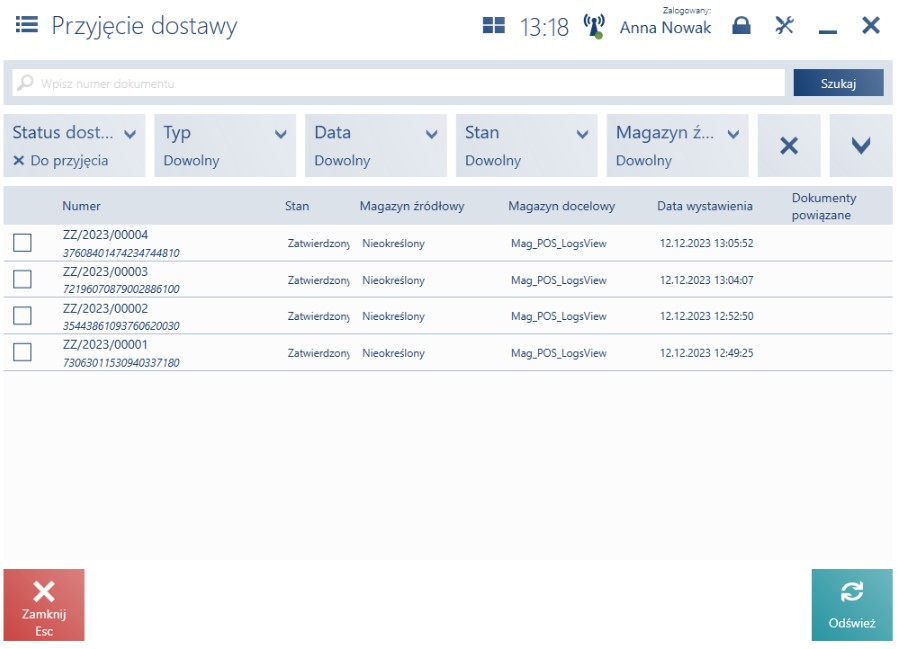The height and width of the screenshot is (649, 898).
Task: Sort by Numer column header
Action: pyautogui.click(x=81, y=206)
